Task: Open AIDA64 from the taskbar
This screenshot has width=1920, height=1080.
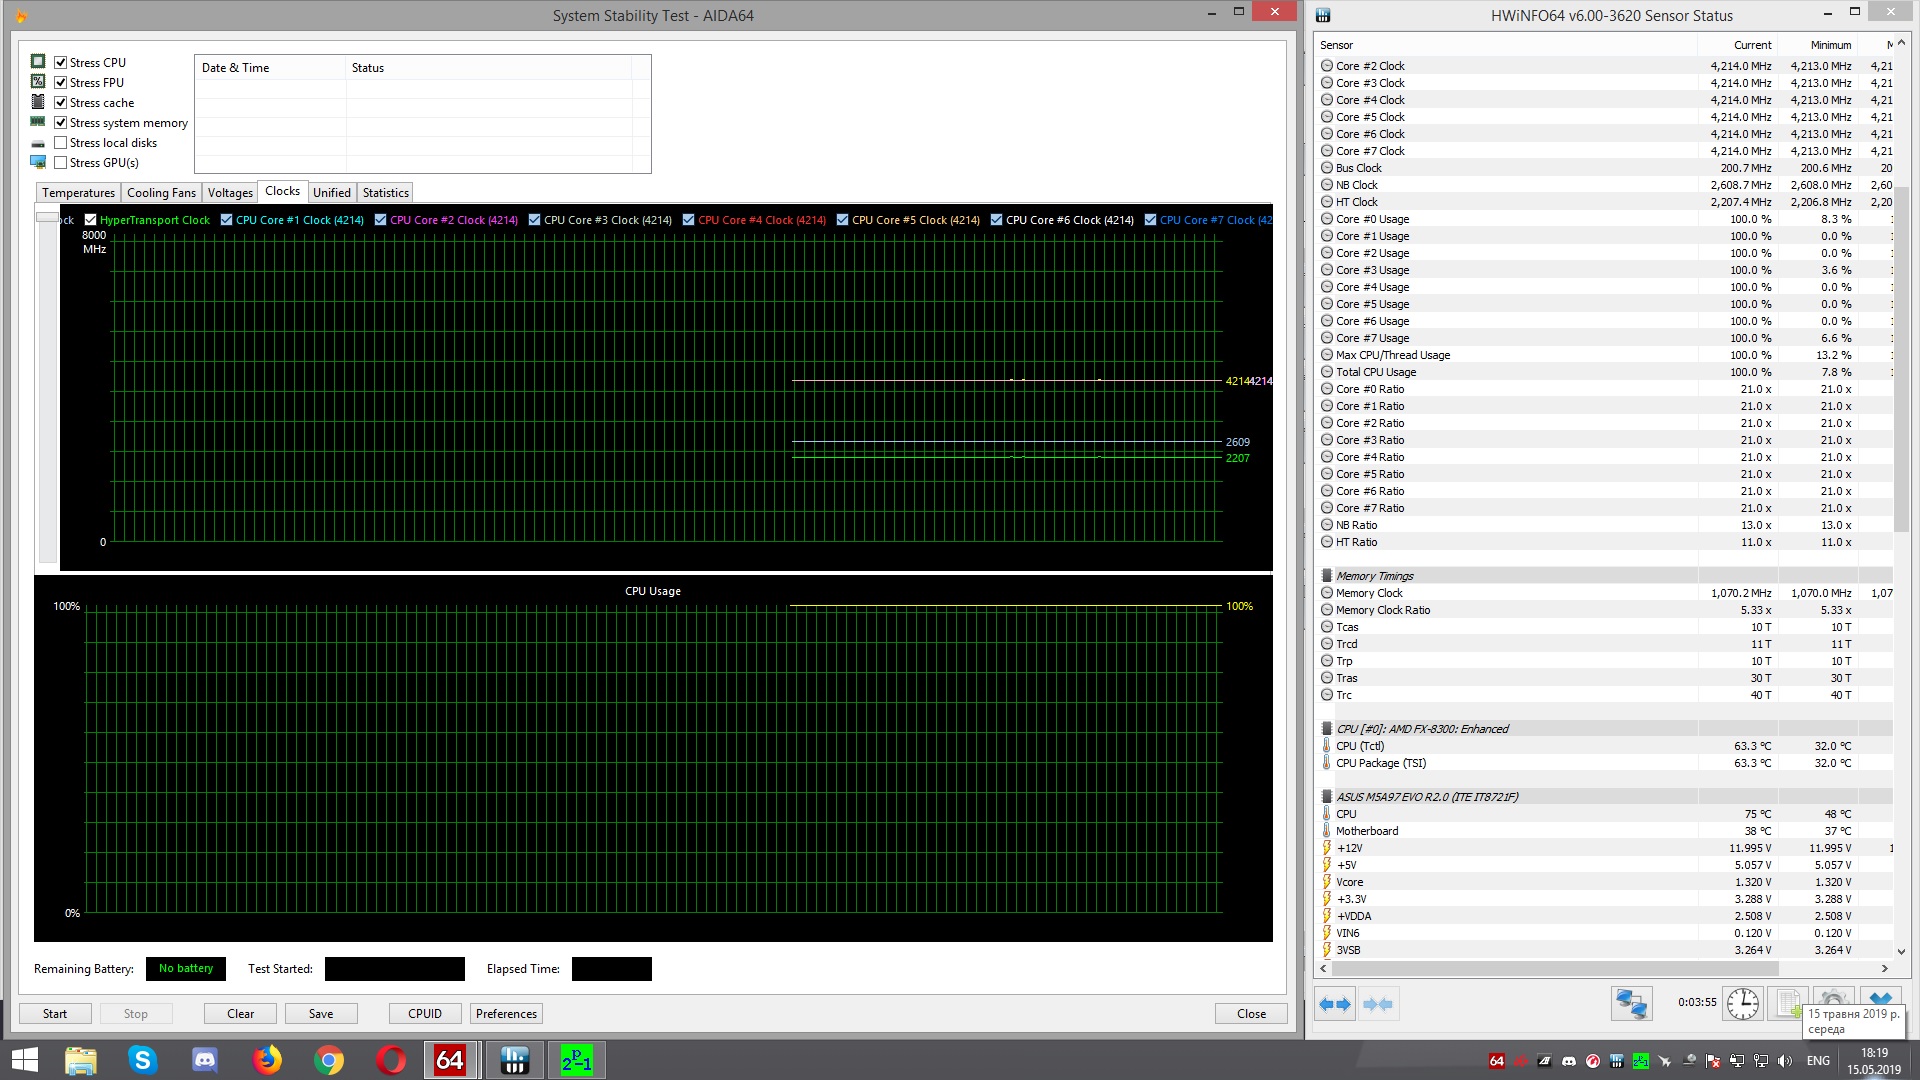Action: click(x=450, y=1060)
